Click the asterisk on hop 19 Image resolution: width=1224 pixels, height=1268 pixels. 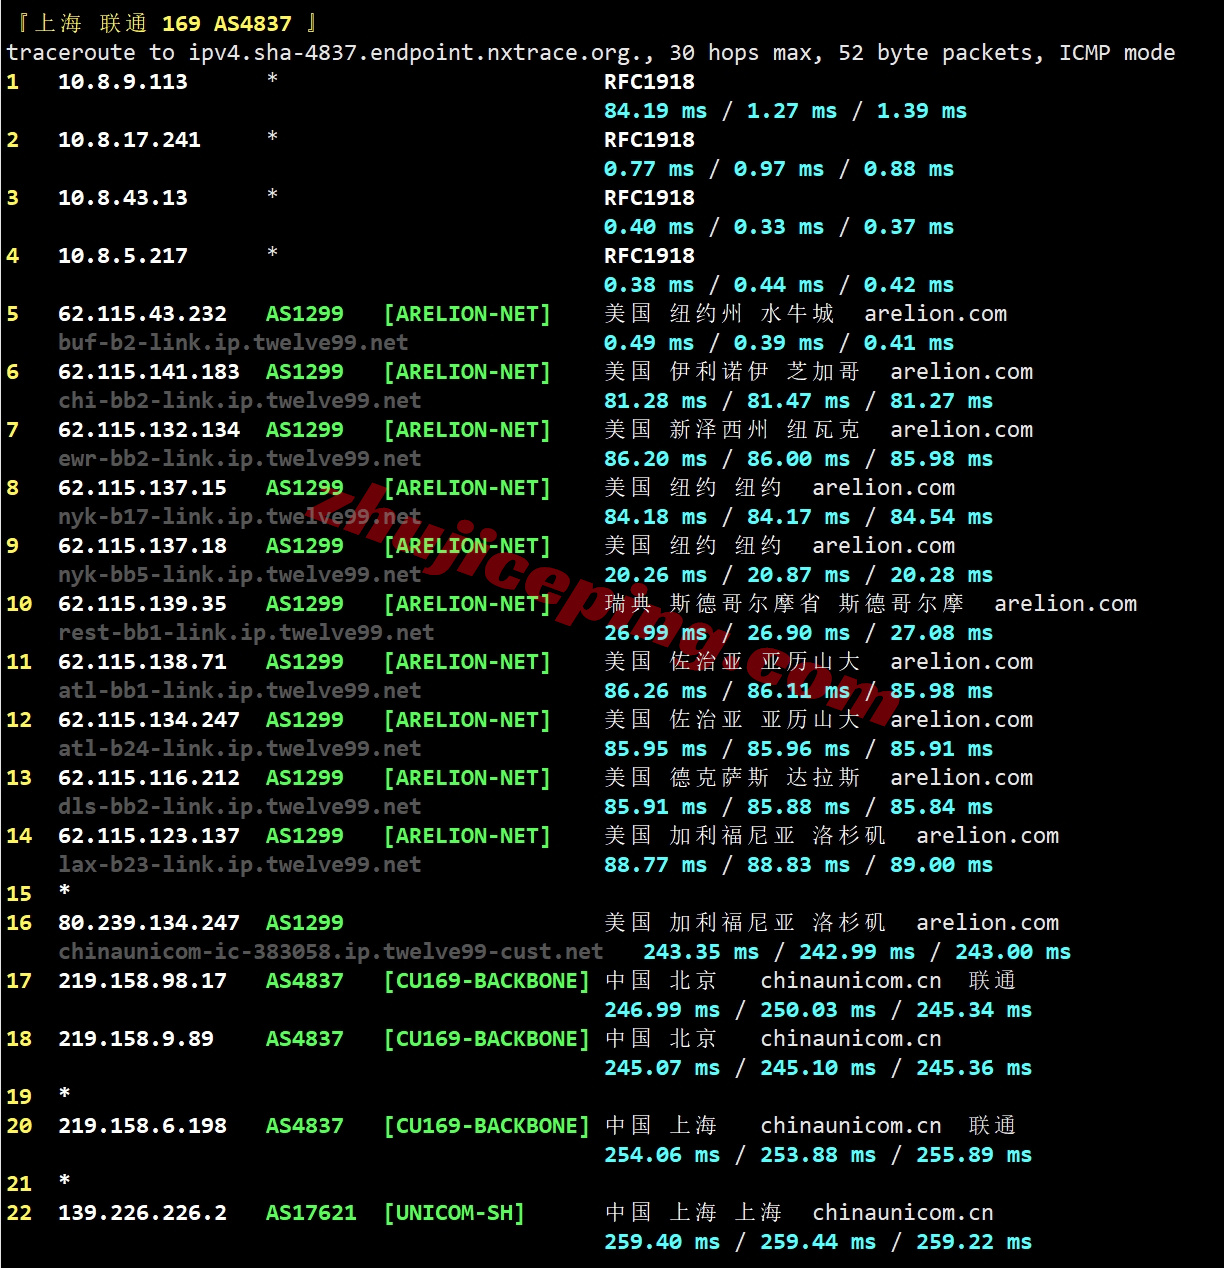pyautogui.click(x=64, y=1094)
